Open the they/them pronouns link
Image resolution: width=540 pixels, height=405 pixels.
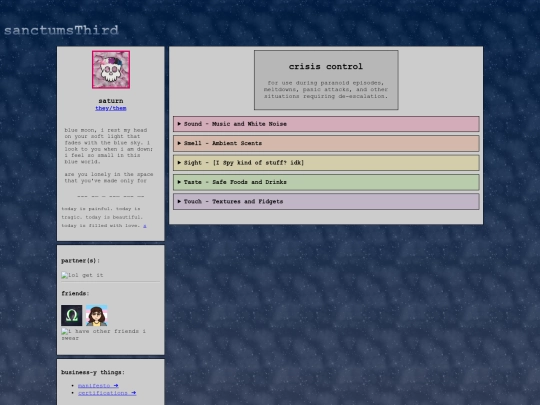coord(111,108)
